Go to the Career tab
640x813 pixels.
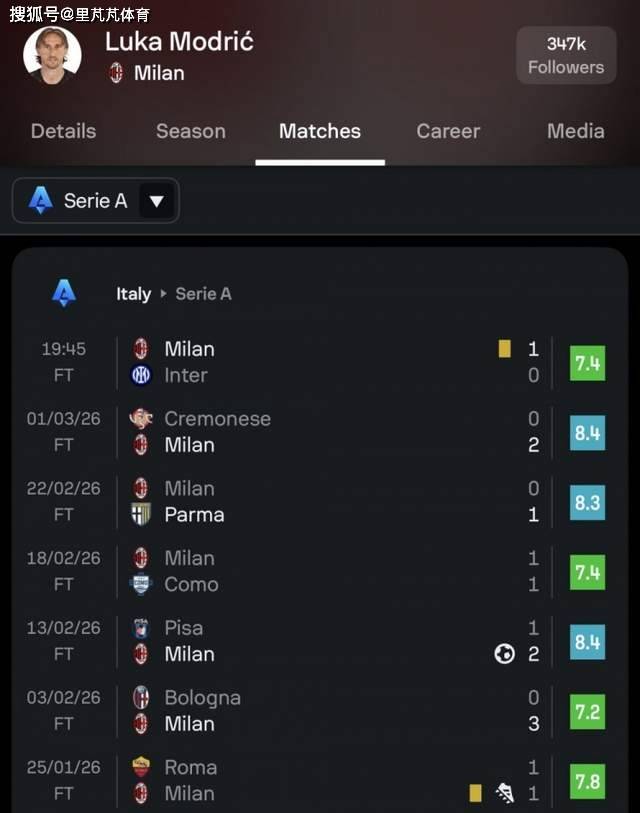(x=448, y=131)
